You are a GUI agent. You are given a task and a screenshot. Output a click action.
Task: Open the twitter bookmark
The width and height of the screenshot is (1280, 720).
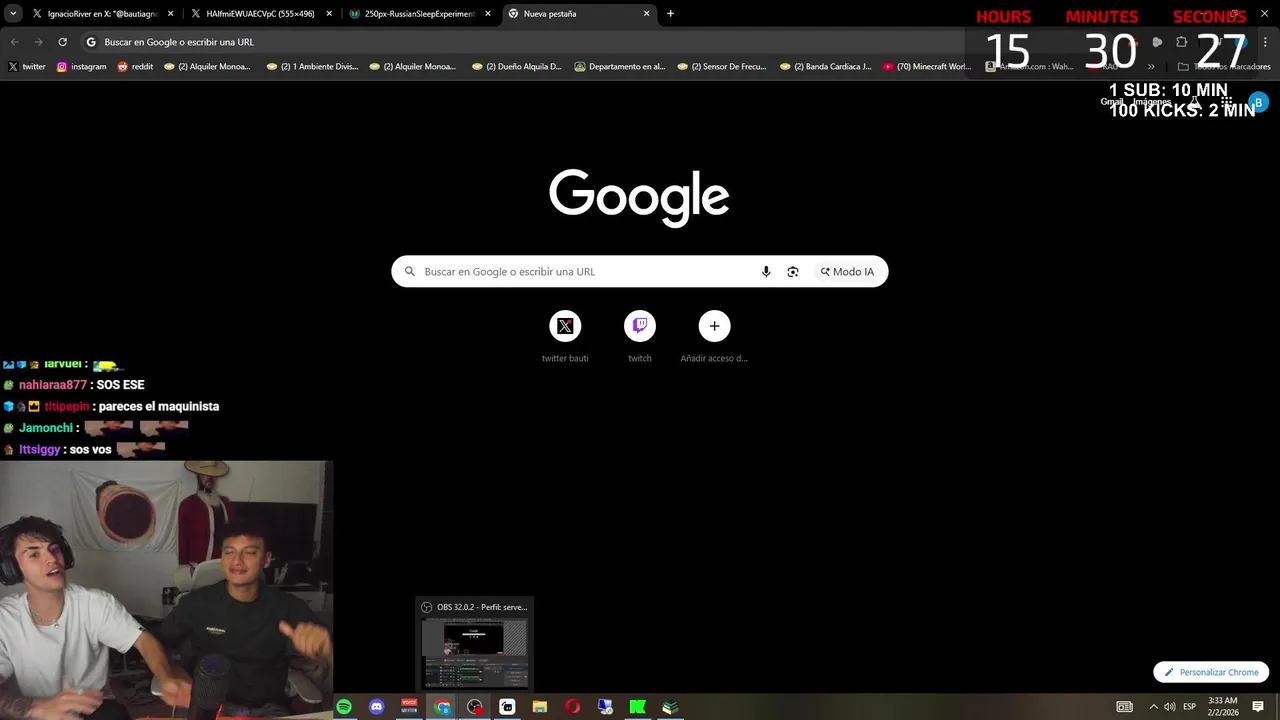27,67
